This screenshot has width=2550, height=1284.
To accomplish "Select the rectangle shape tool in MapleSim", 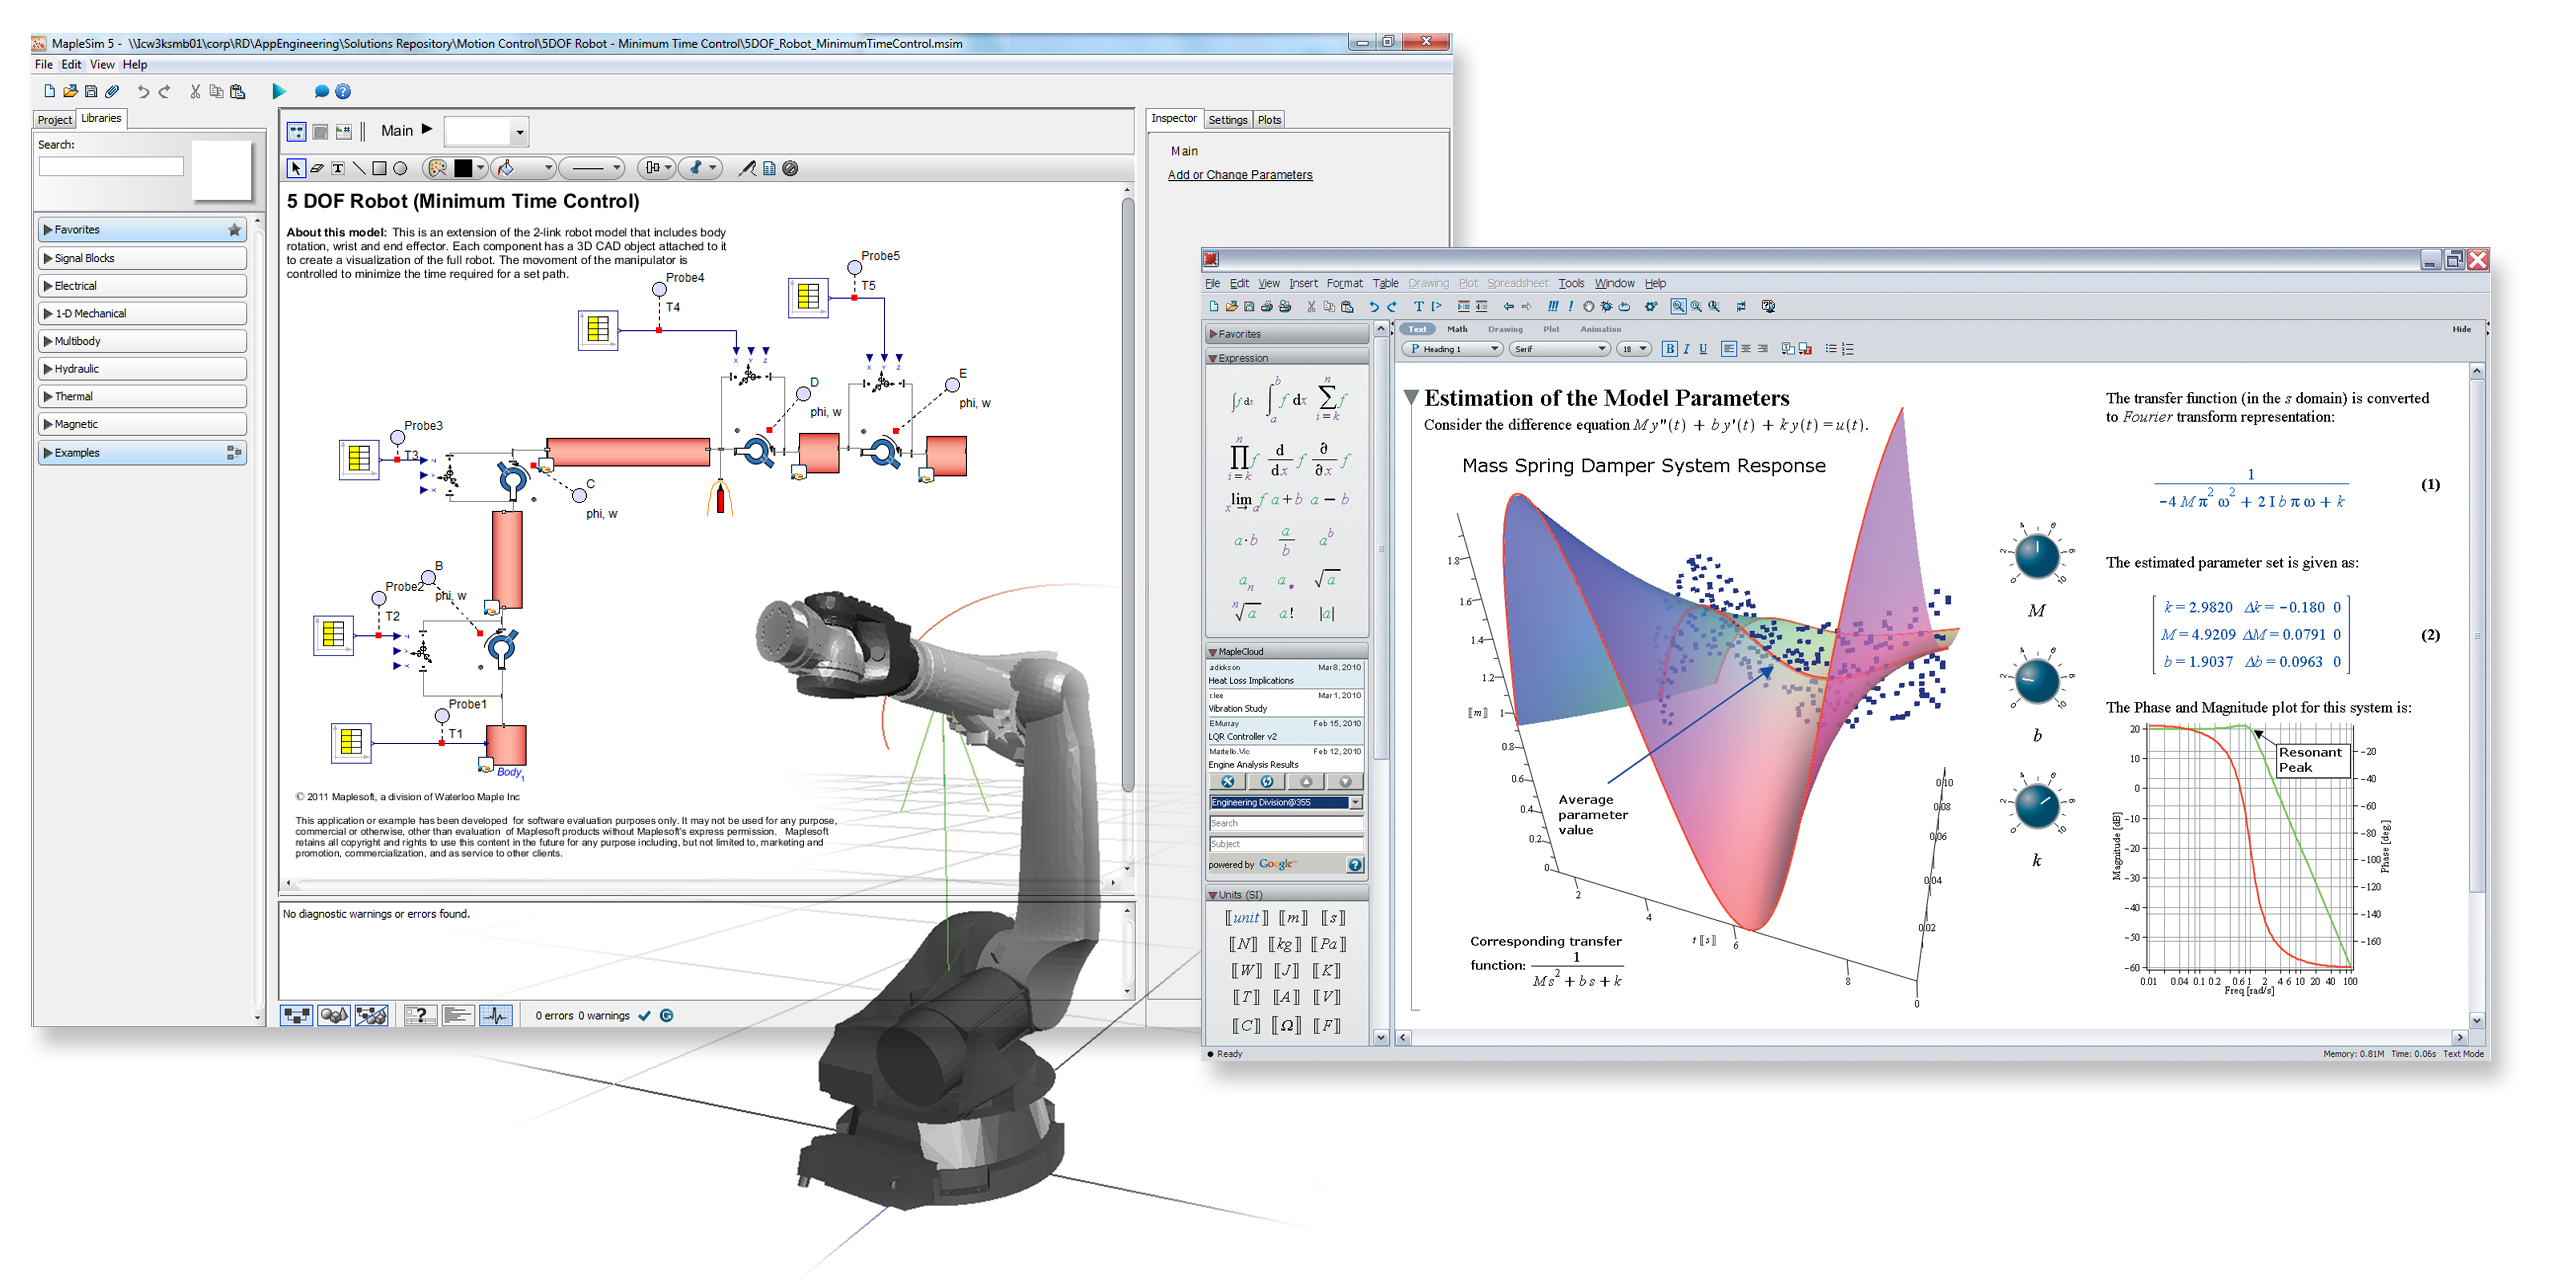I will (379, 168).
